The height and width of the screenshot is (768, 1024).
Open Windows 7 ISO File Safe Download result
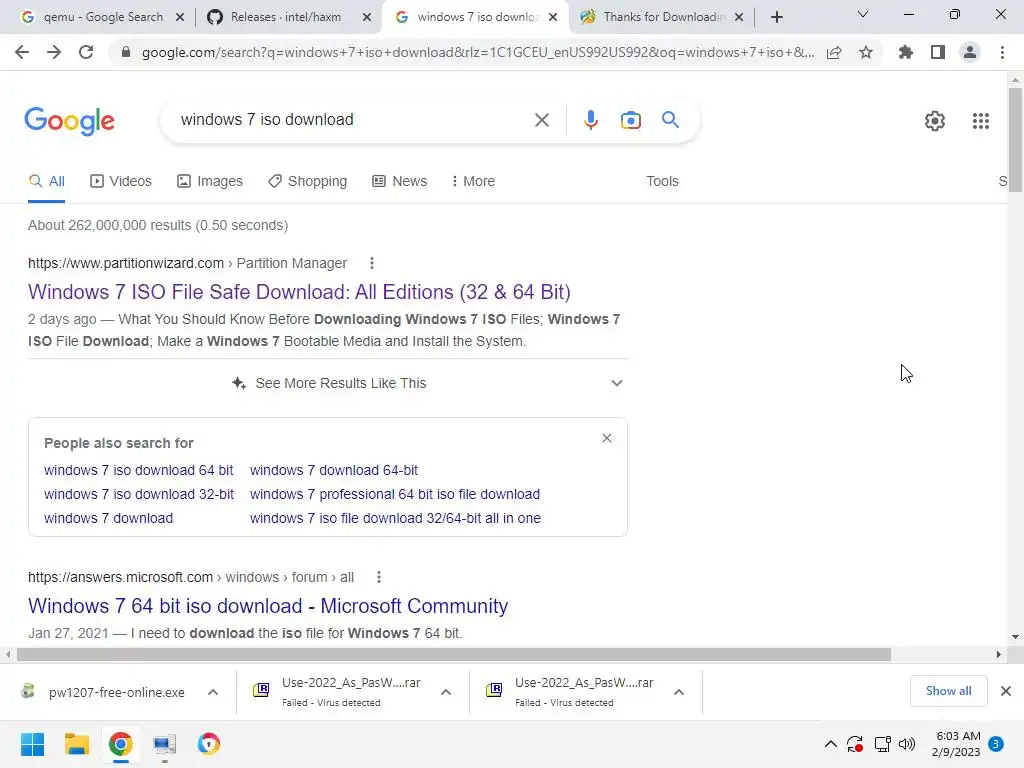pos(299,292)
